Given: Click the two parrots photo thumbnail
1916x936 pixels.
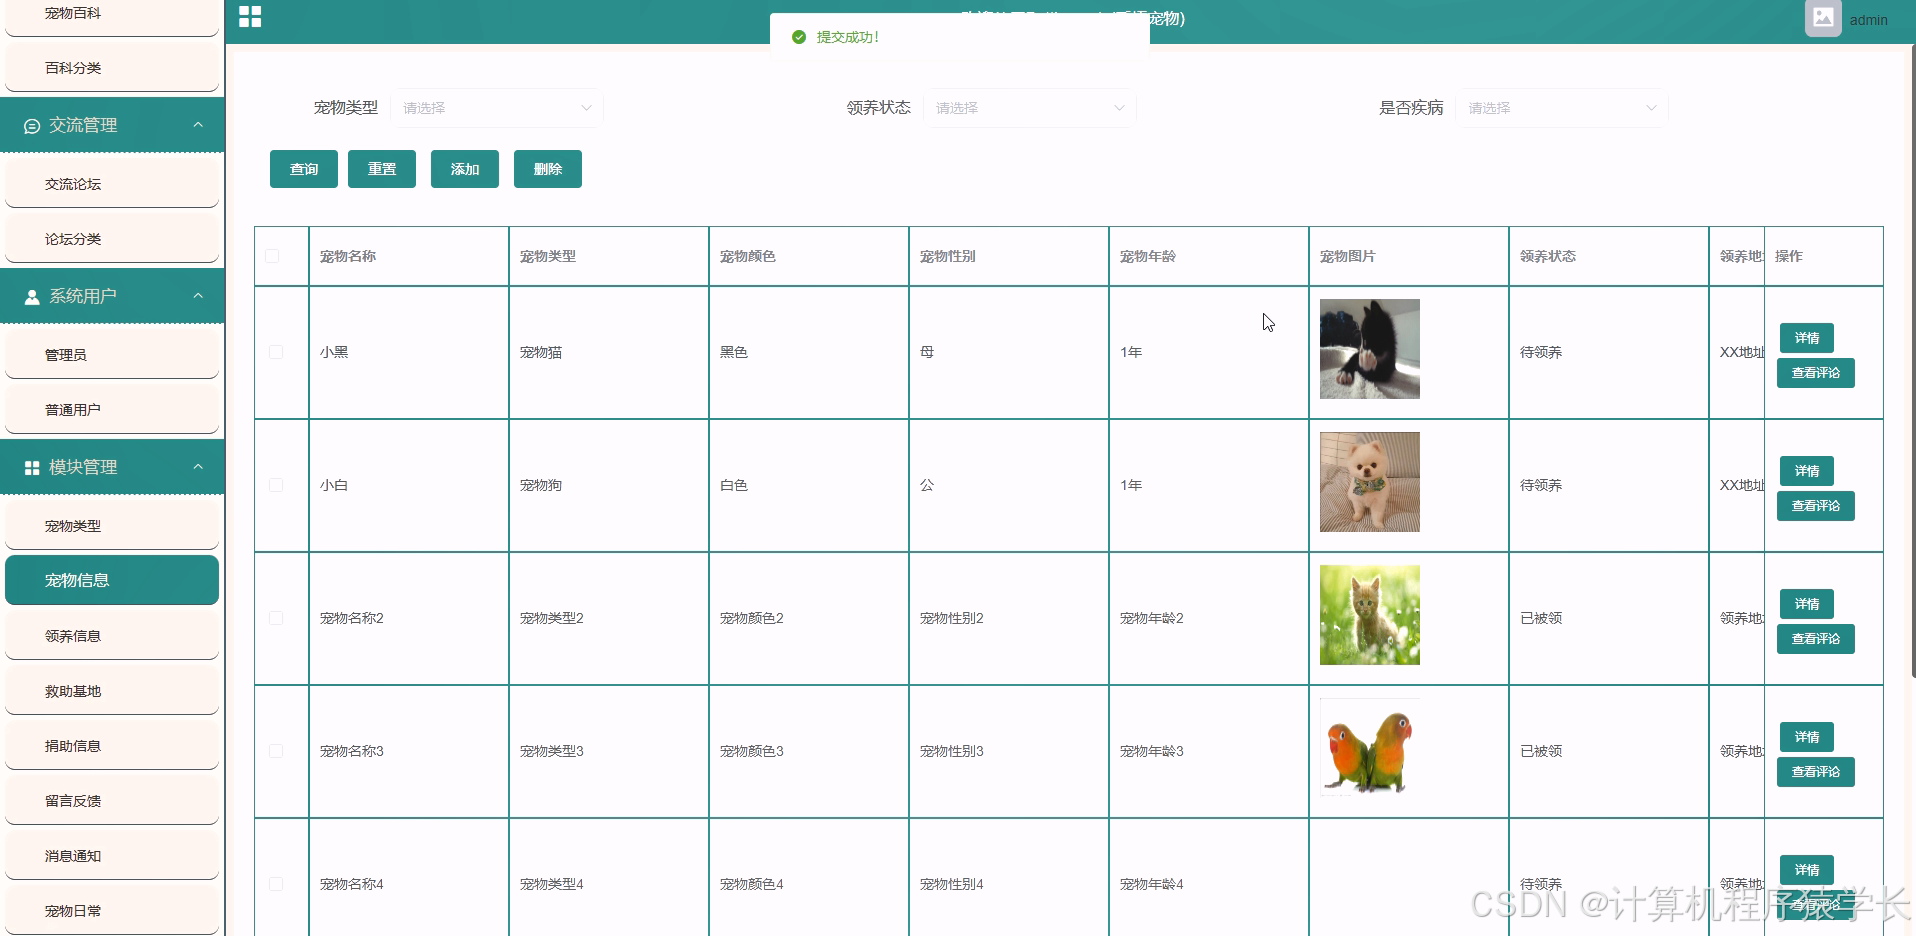Looking at the screenshot, I should (1370, 748).
